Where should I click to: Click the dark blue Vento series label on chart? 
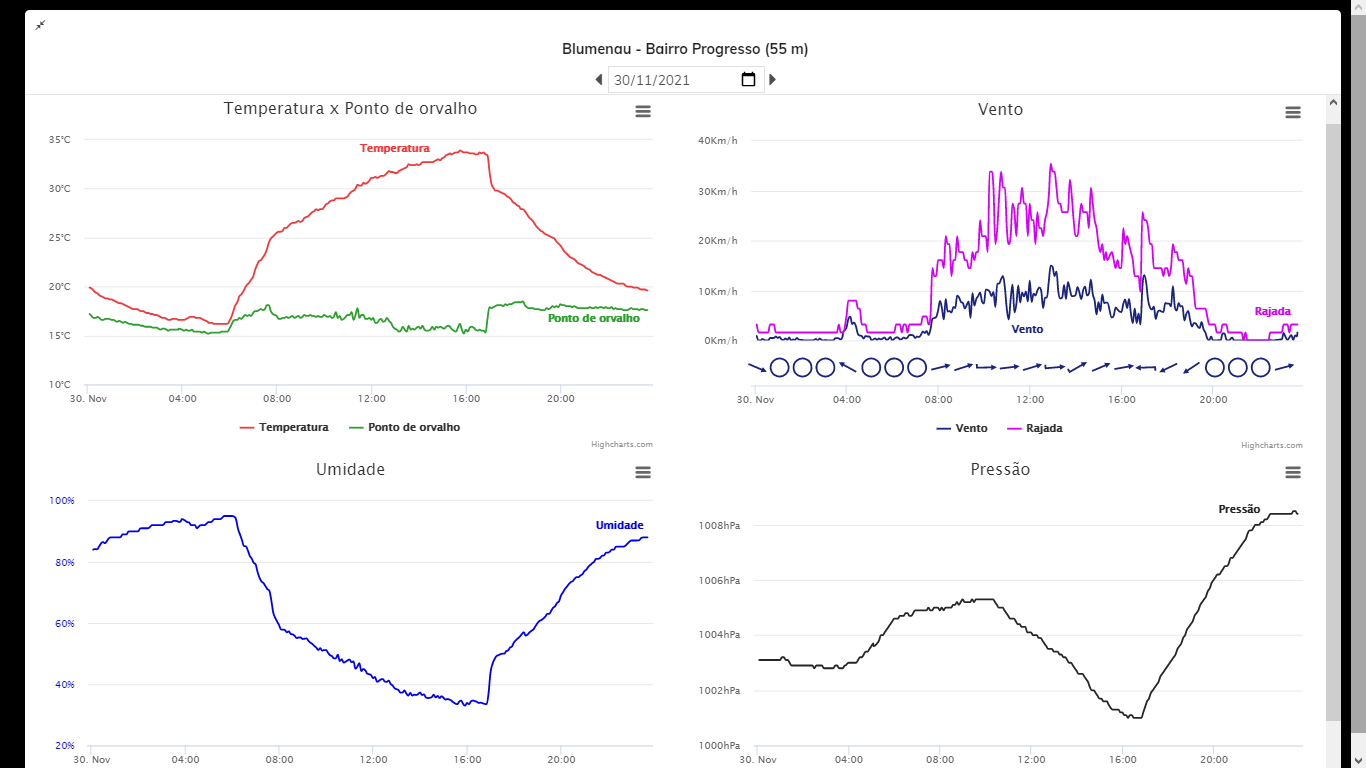point(1027,329)
